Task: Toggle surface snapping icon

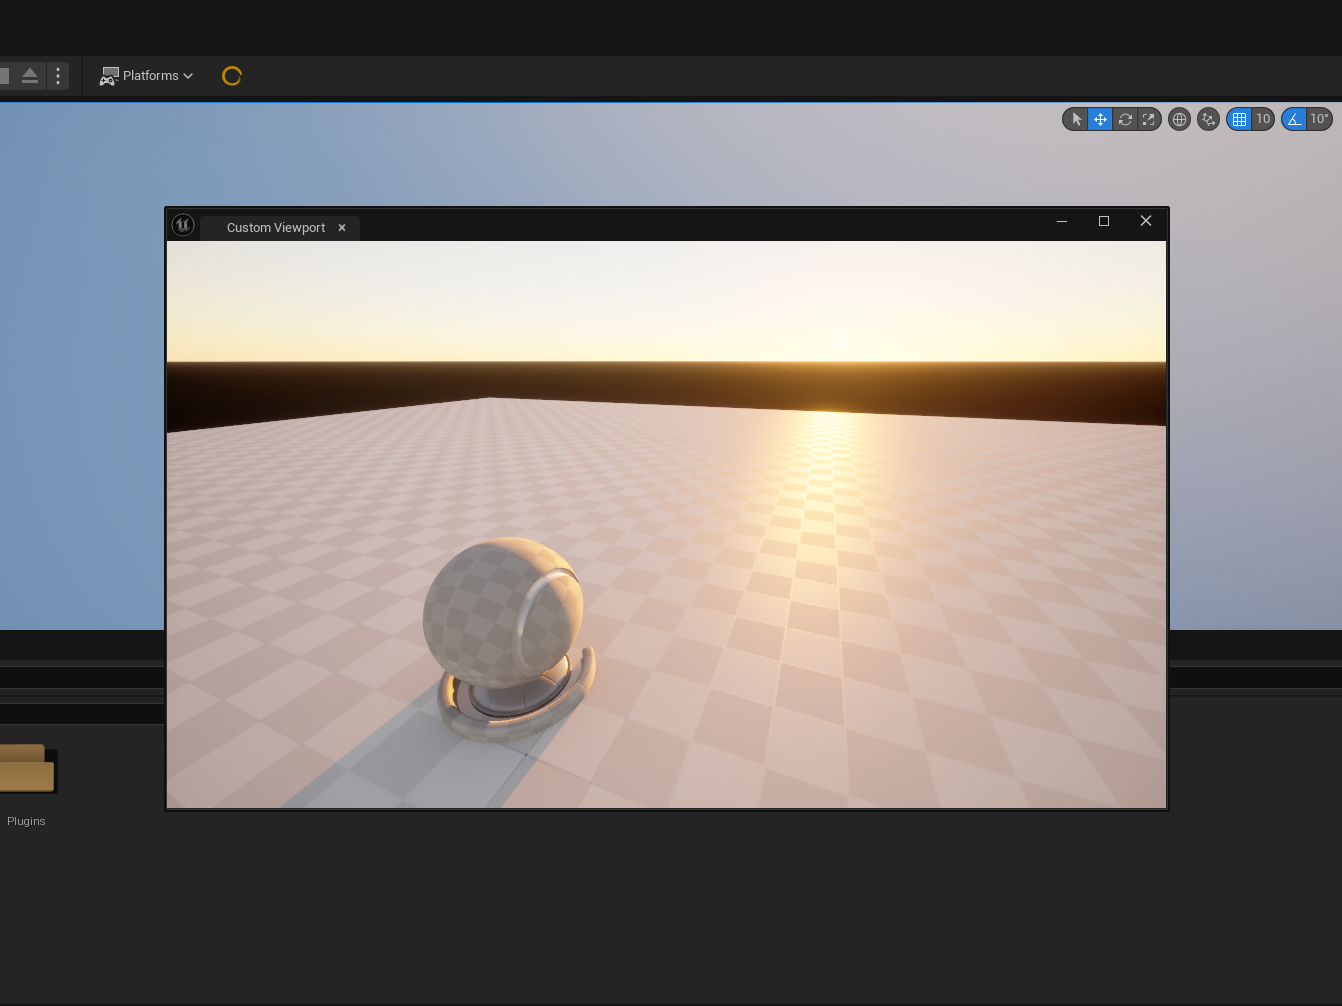Action: (1208, 119)
